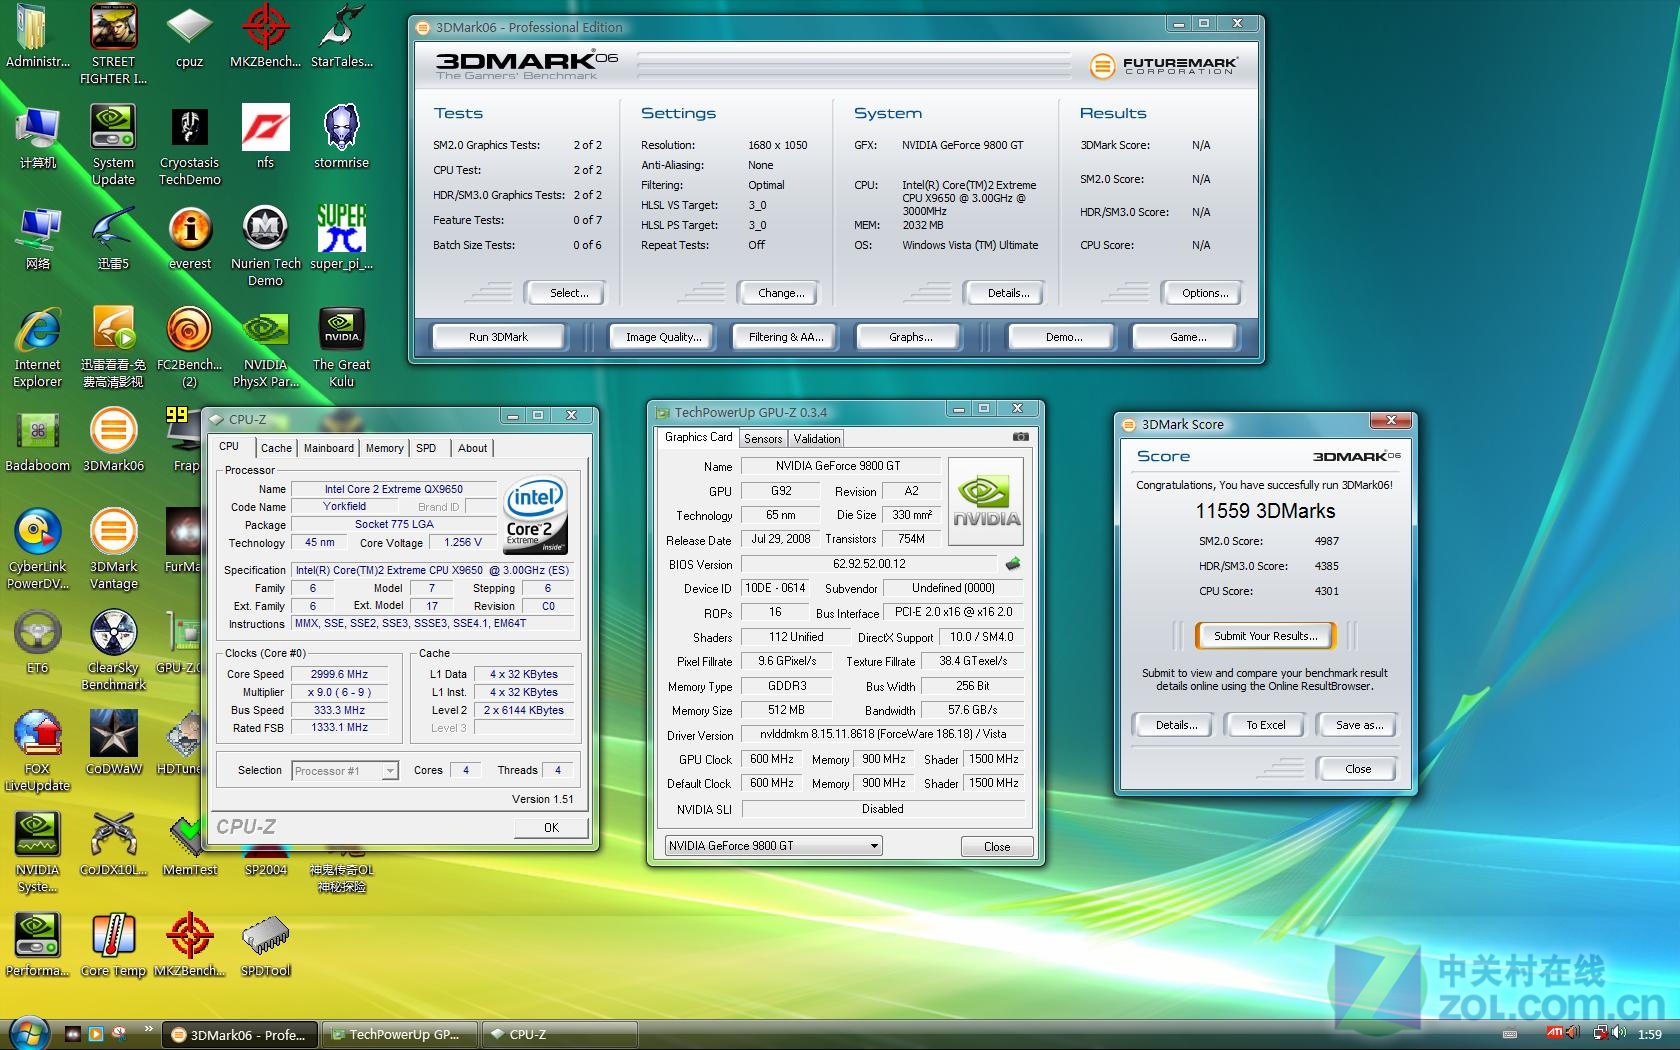Screen dimensions: 1680x1050
Task: Open MemTest desktop icon
Action: pos(189,845)
